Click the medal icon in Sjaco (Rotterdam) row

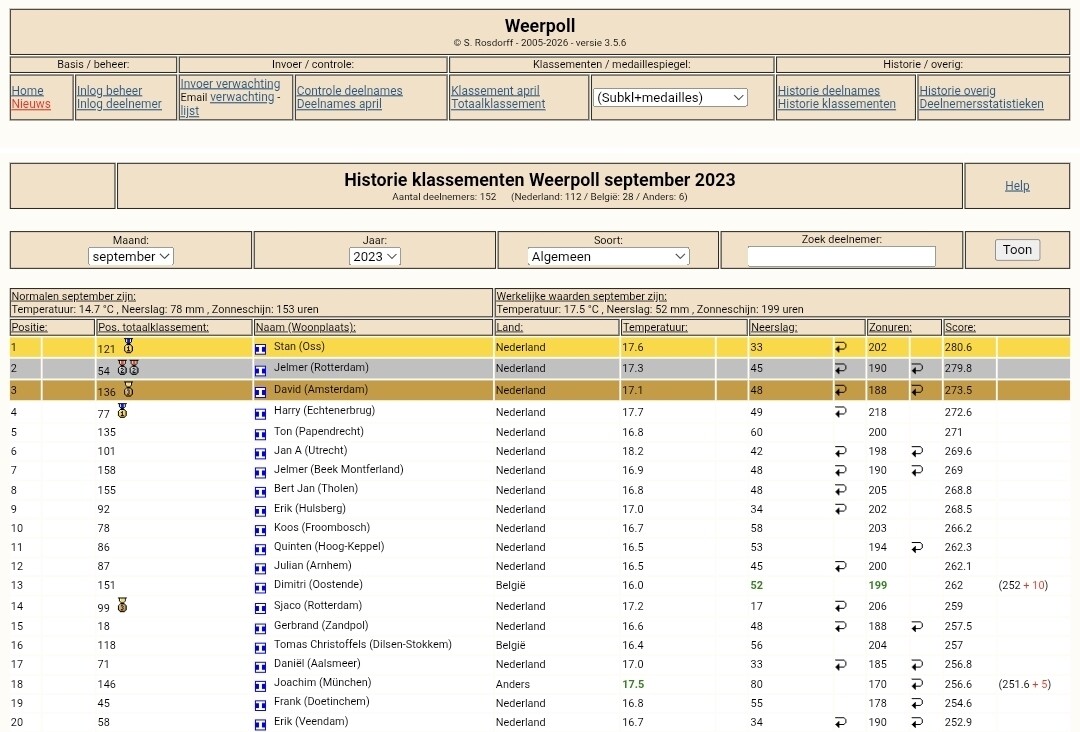pos(122,605)
